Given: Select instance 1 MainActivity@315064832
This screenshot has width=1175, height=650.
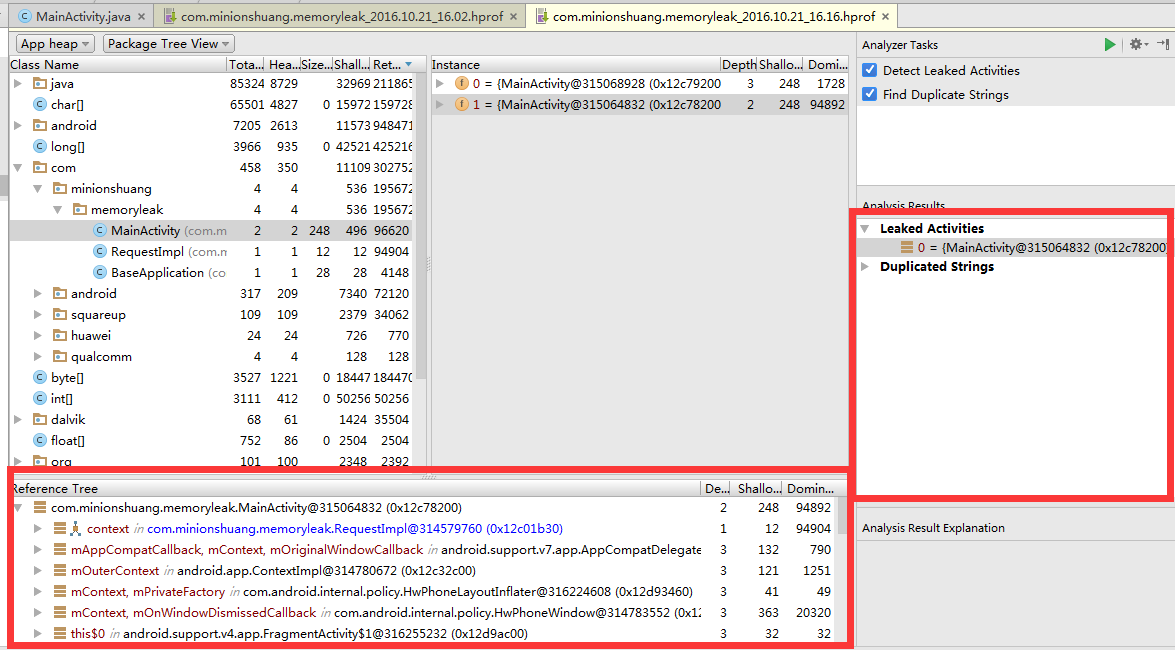Looking at the screenshot, I should coord(640,105).
